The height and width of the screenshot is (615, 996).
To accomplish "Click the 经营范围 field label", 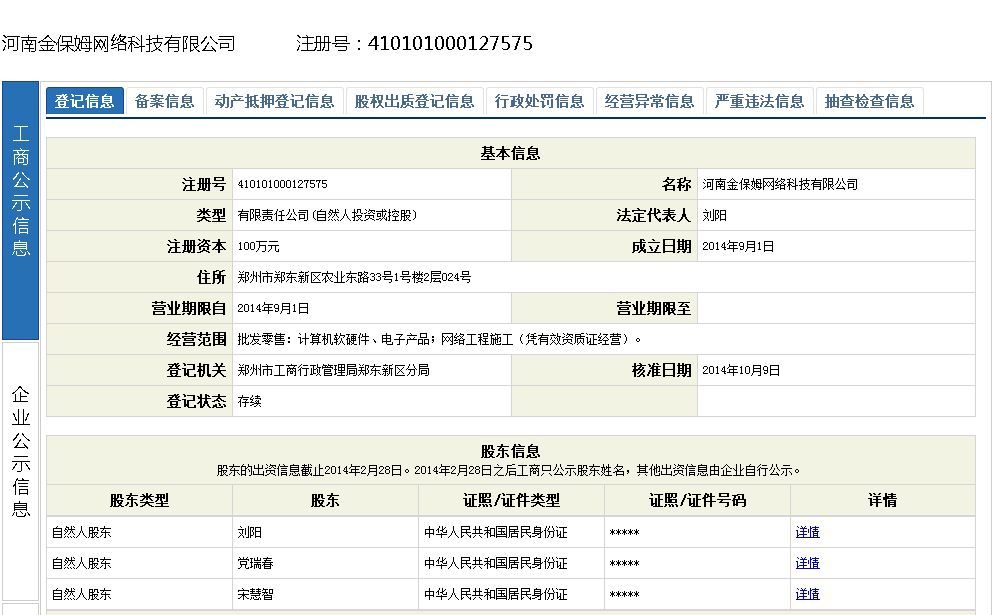I will [196, 339].
